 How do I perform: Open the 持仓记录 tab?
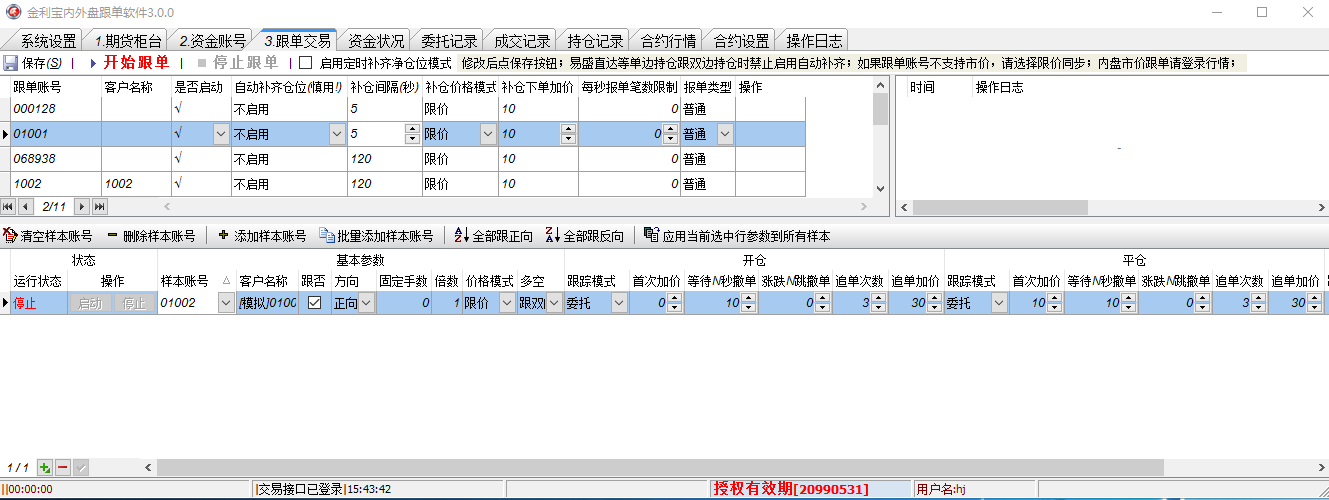[595, 41]
